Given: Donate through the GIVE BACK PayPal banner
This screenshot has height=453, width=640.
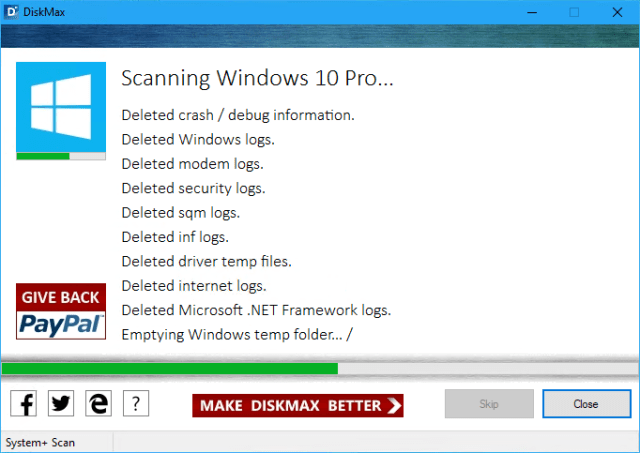Looking at the screenshot, I should [61, 311].
